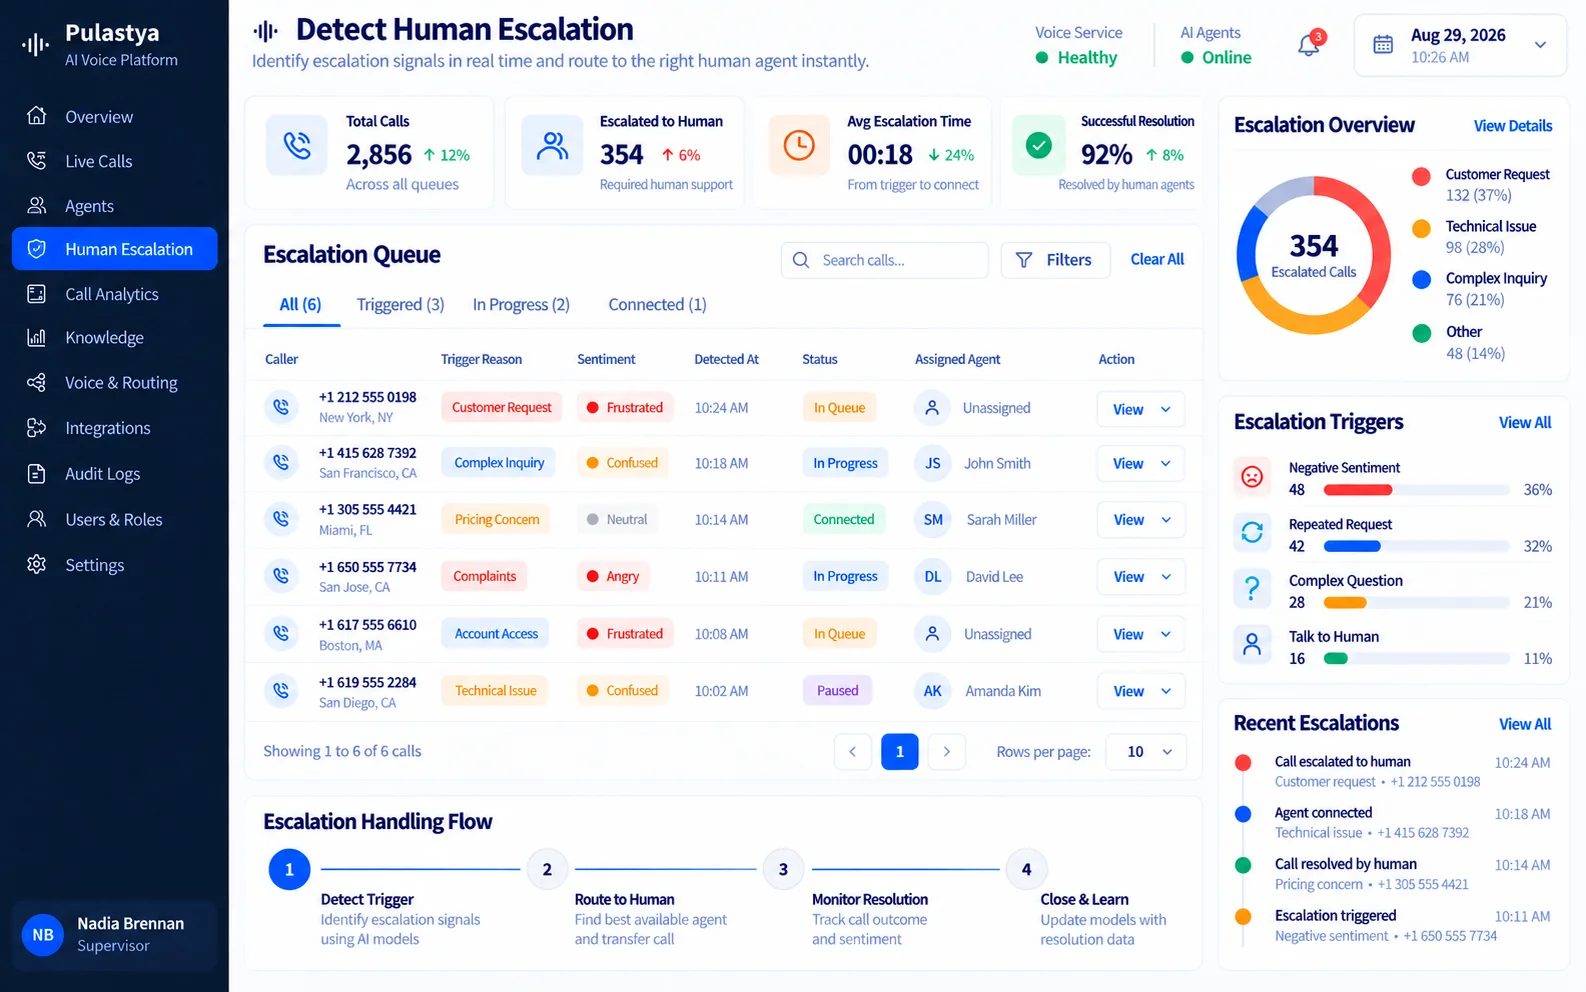Click the phone icon for +1 617 555 6610

[281, 633]
